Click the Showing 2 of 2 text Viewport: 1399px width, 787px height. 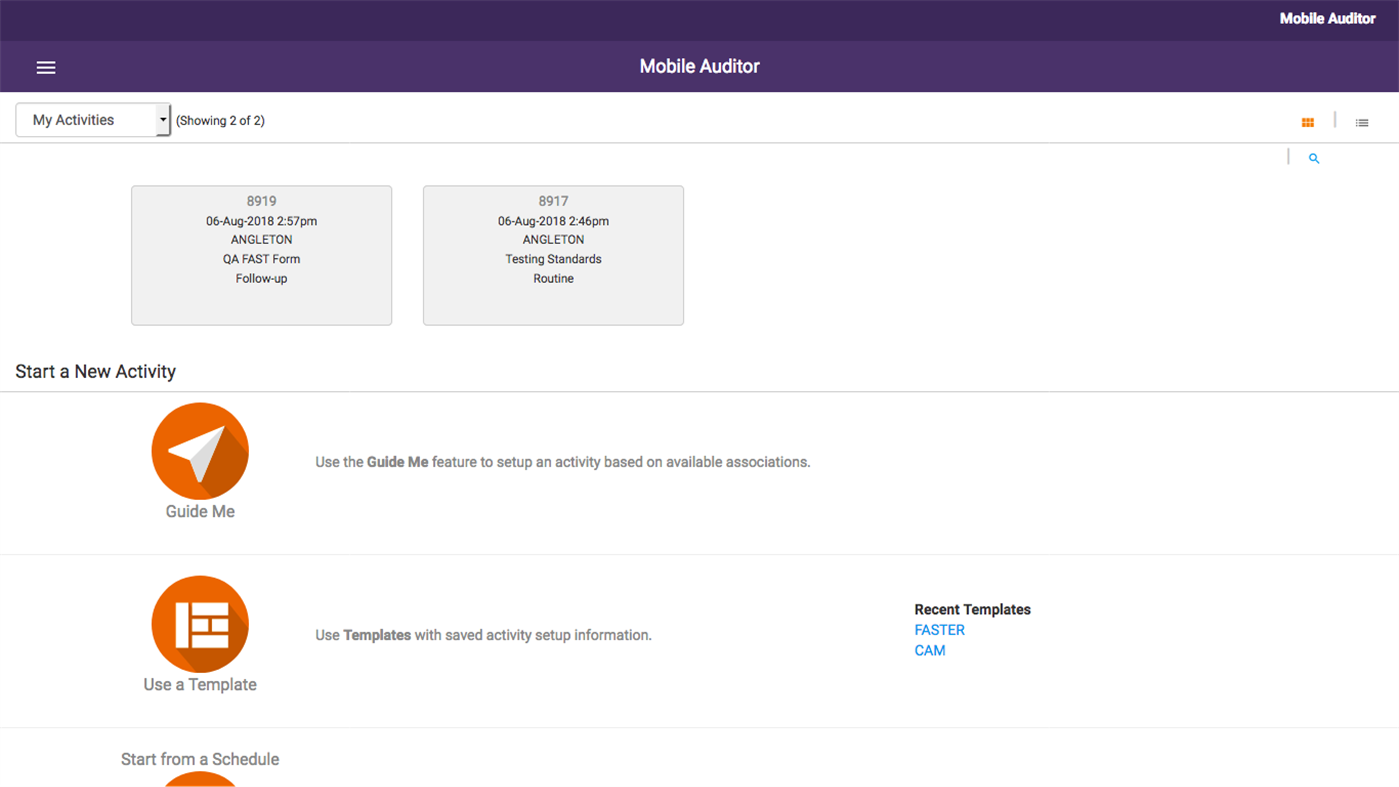[x=220, y=121]
